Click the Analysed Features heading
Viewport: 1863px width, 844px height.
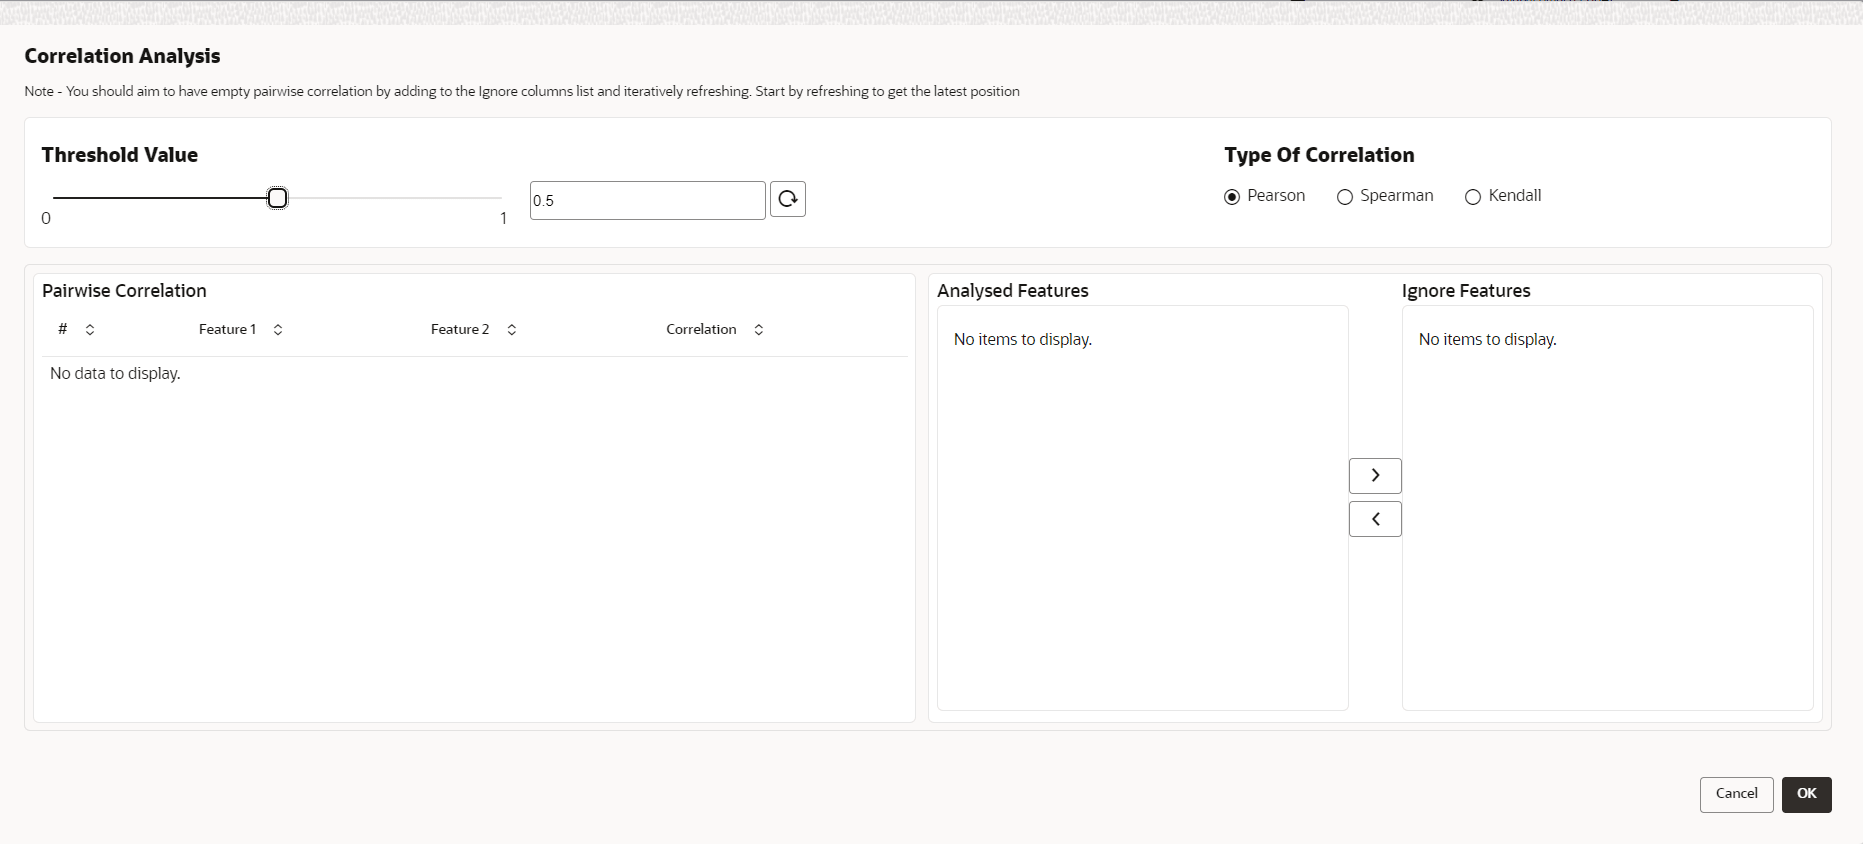point(1013,291)
